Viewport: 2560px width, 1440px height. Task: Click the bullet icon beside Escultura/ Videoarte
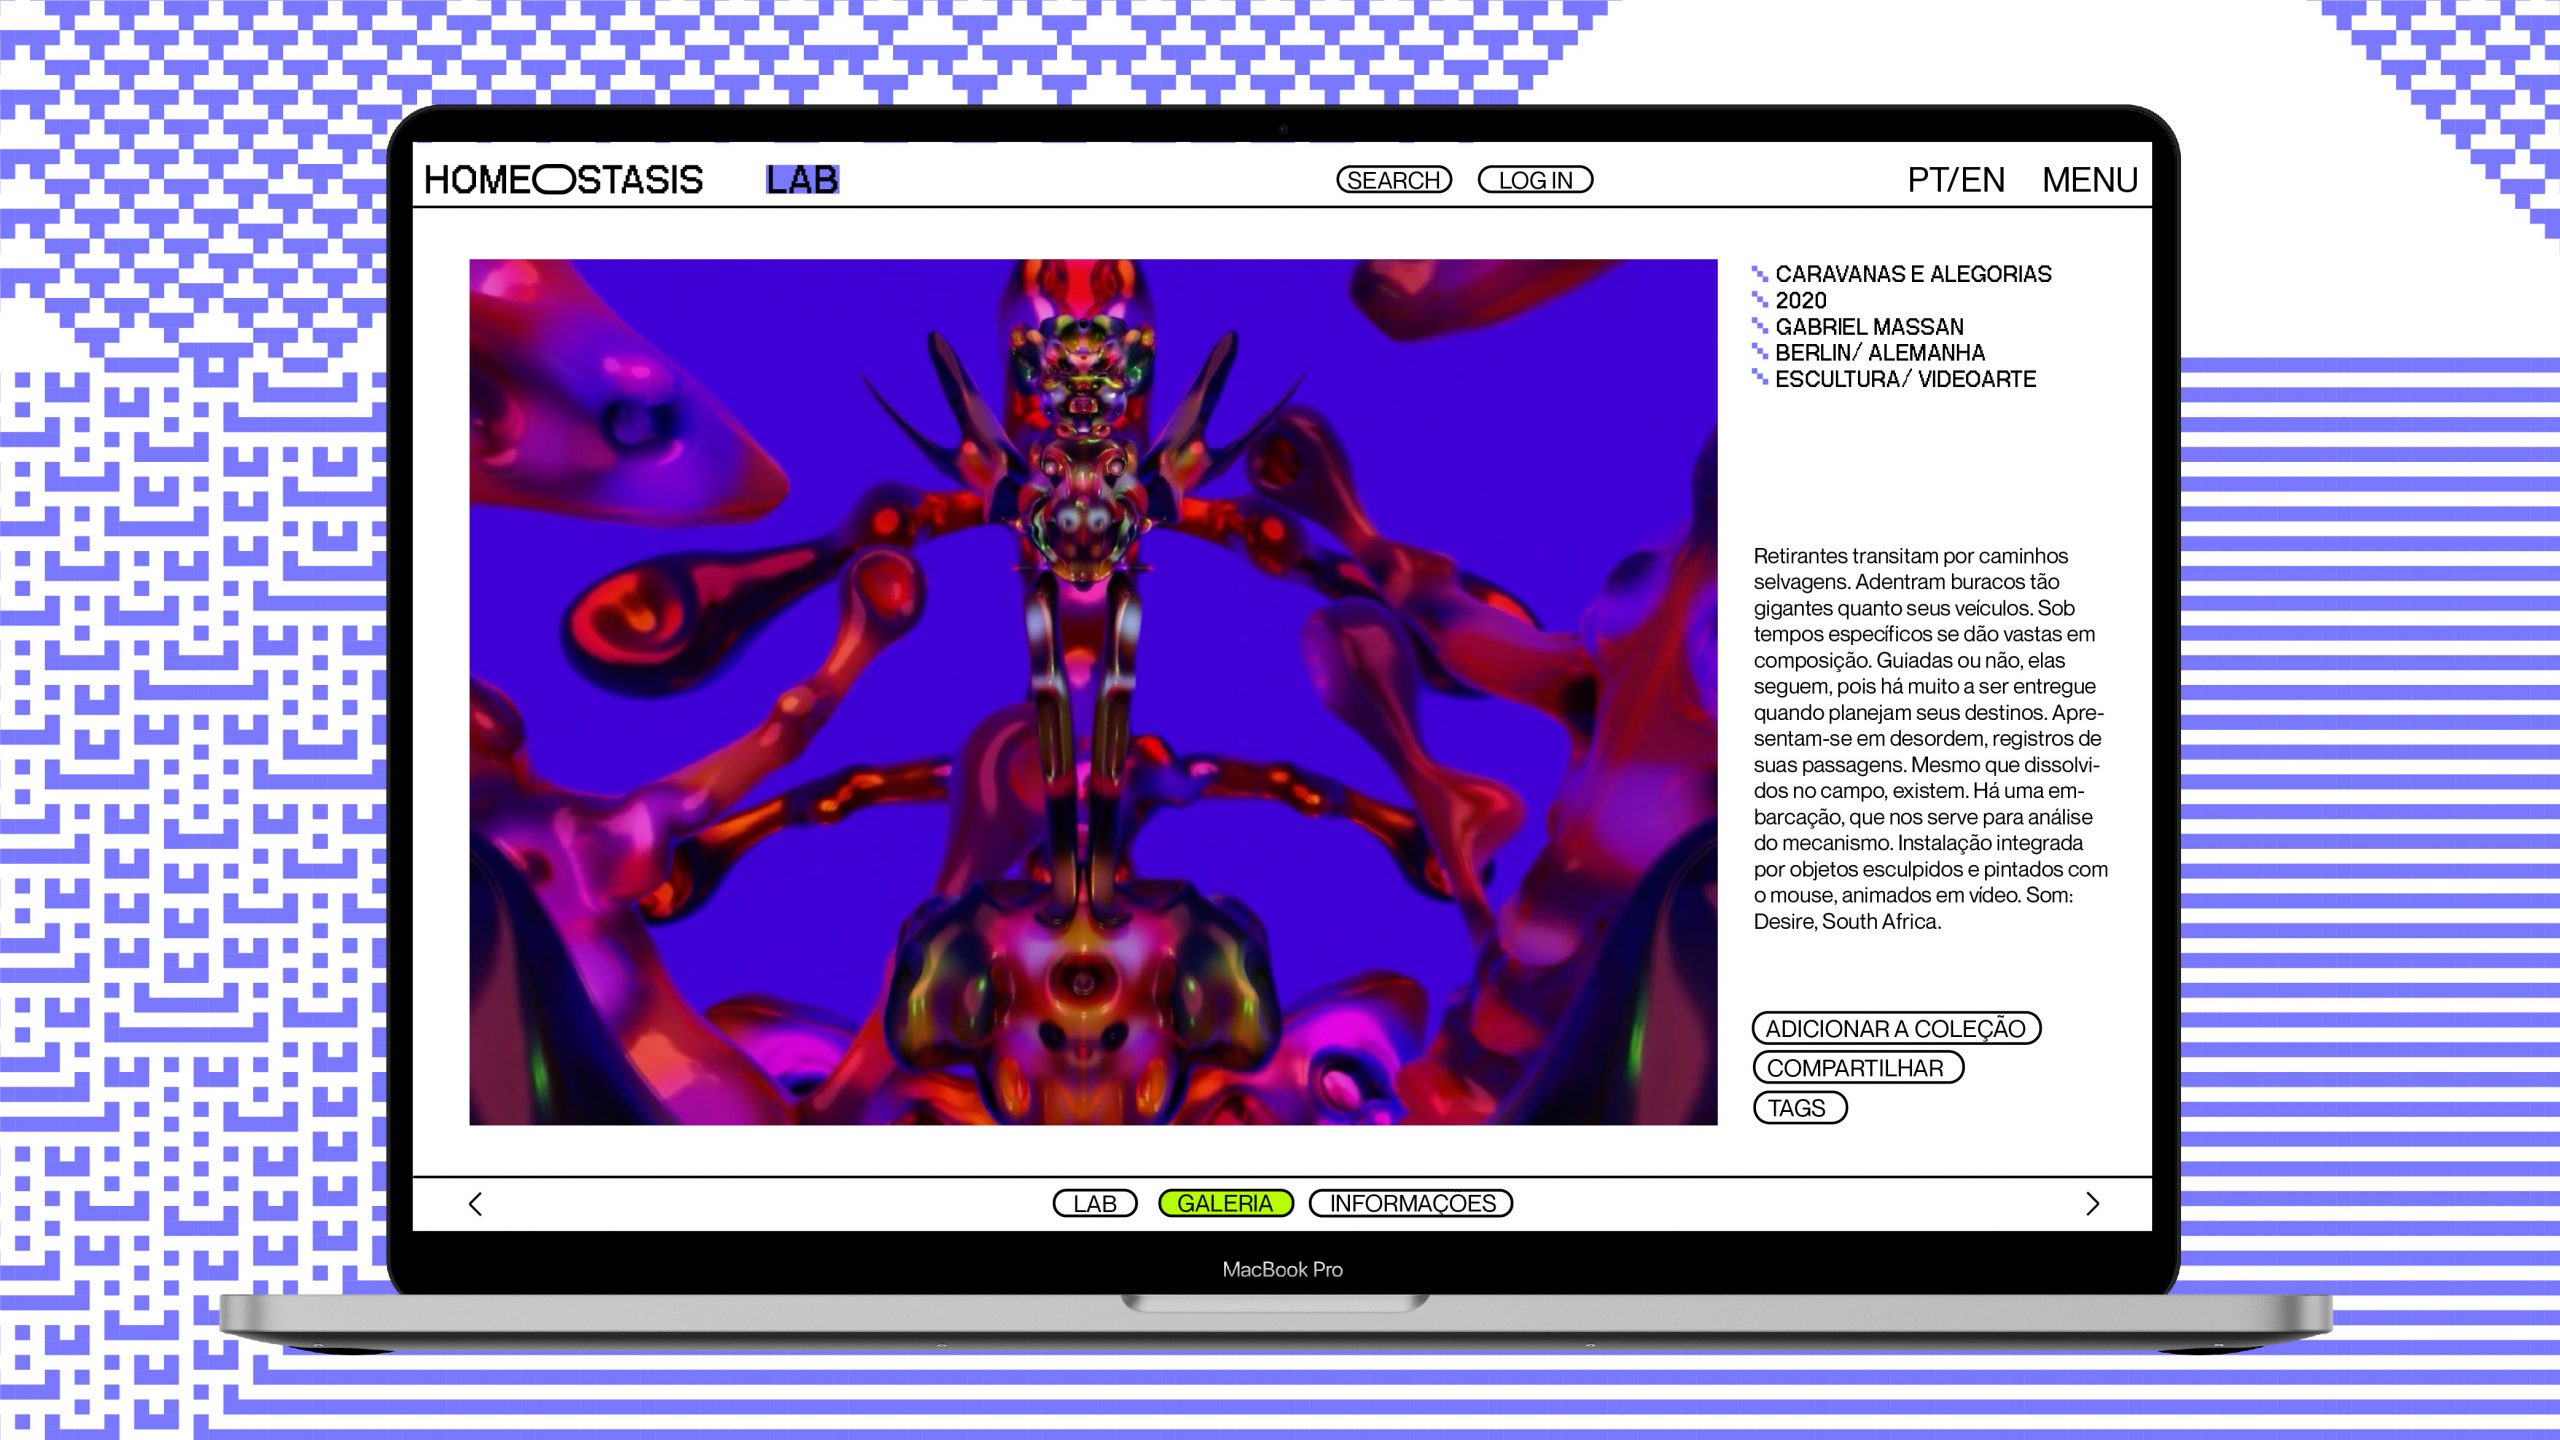1760,378
